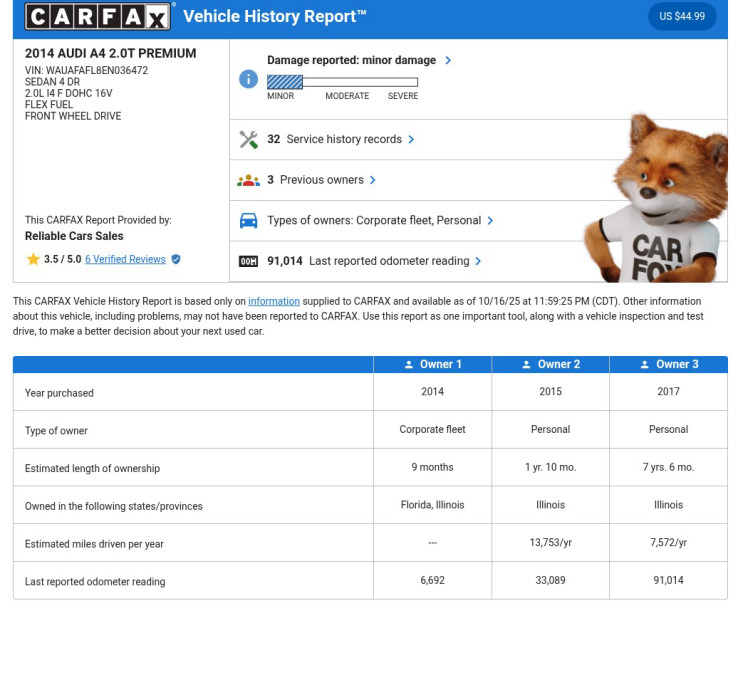The height and width of the screenshot is (680, 743).
Task: Click the US $44.99 price button
Action: pos(682,17)
